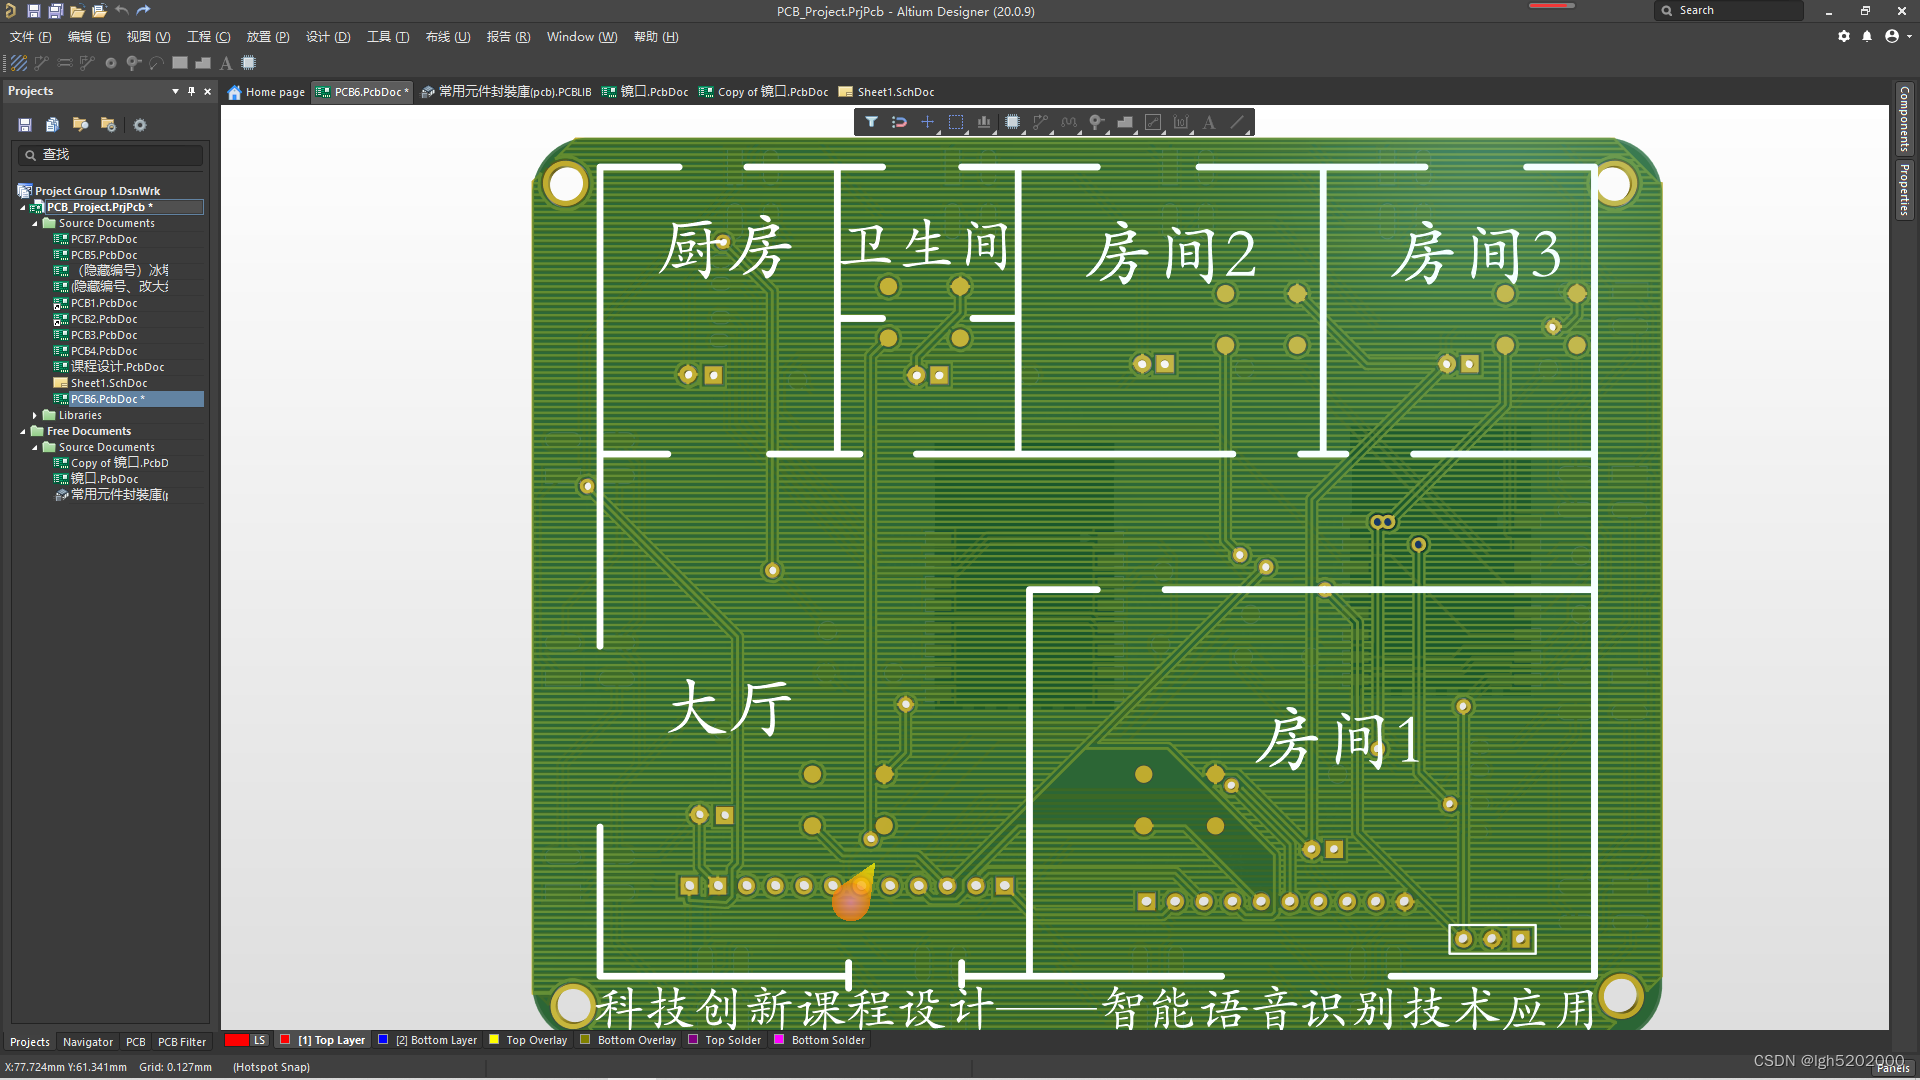The height and width of the screenshot is (1080, 1920).
Task: Select the rectangular selection tool in active bar
Action: point(956,122)
